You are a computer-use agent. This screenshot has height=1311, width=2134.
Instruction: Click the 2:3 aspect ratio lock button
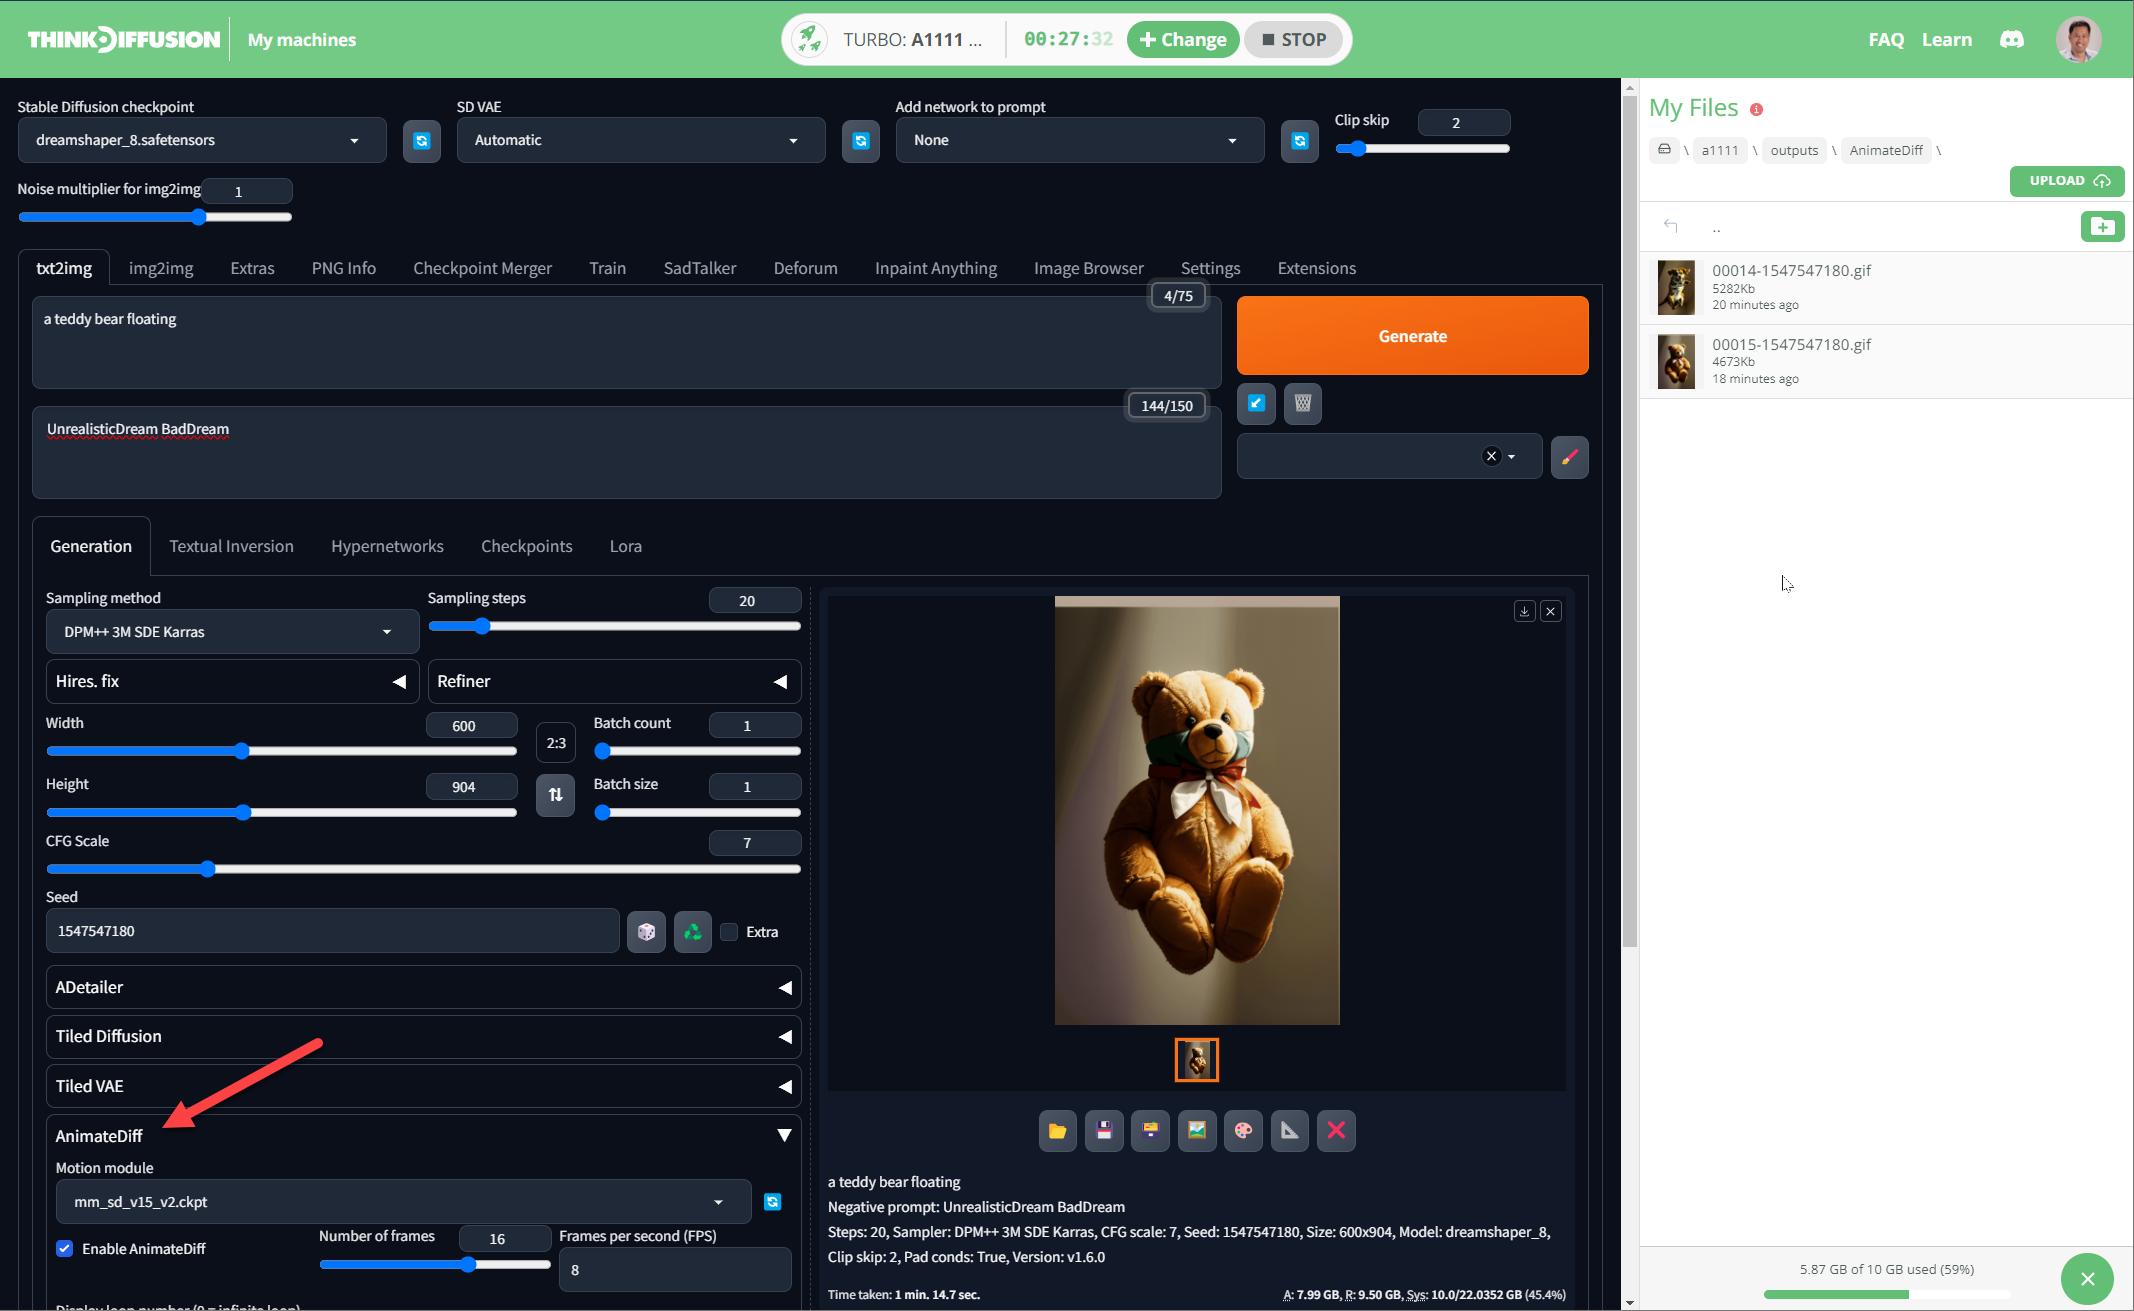[556, 743]
